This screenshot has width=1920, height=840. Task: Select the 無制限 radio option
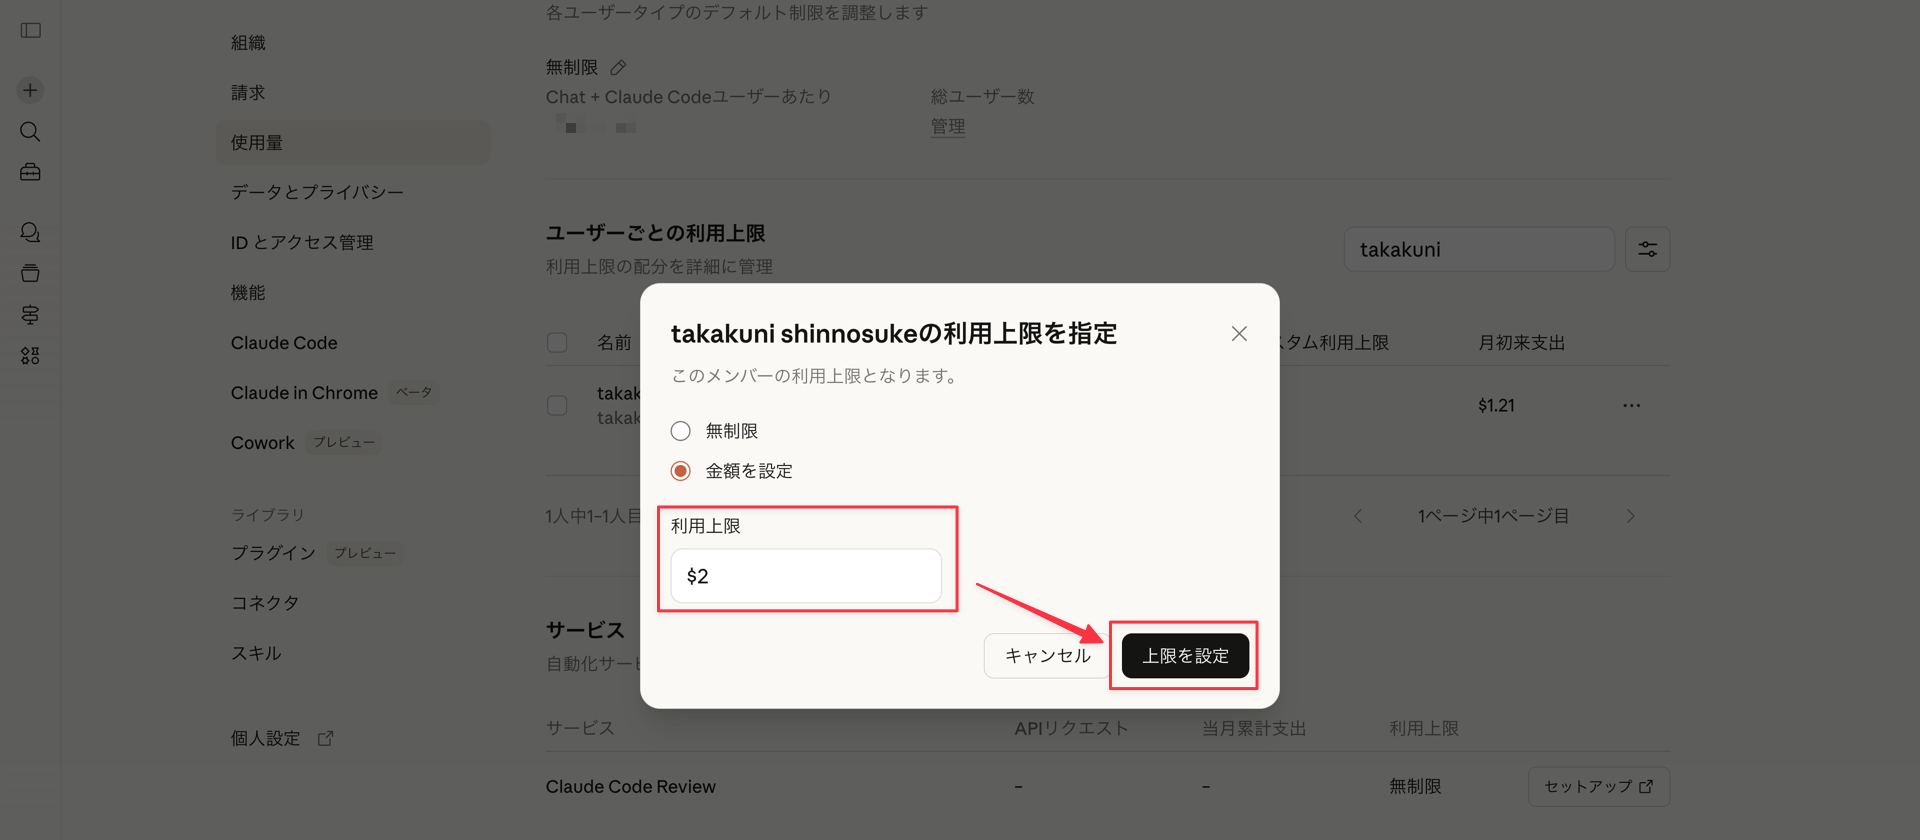(680, 431)
